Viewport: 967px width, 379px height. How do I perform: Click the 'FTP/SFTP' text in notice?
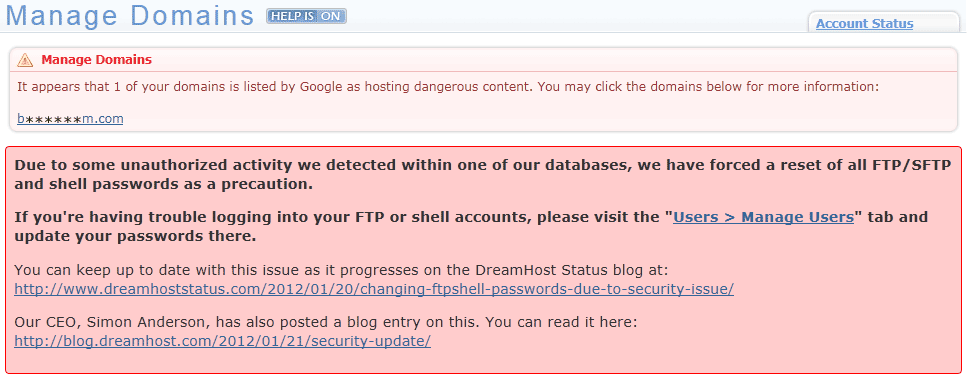(x=905, y=166)
